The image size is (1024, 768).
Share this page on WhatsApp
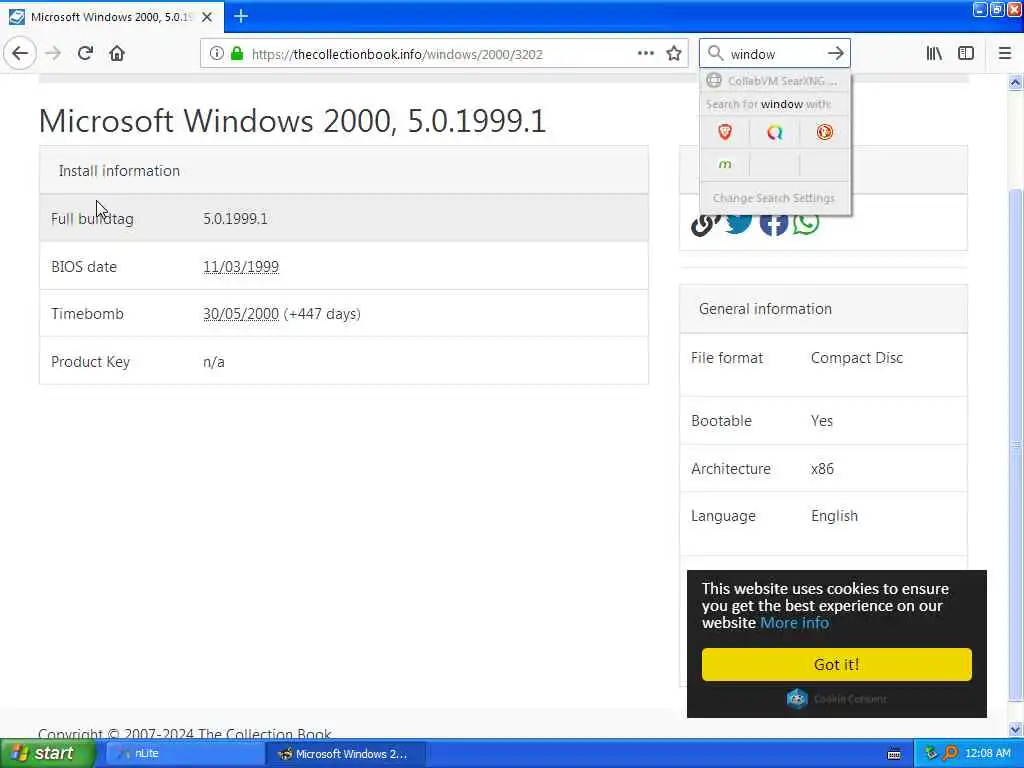click(x=807, y=223)
